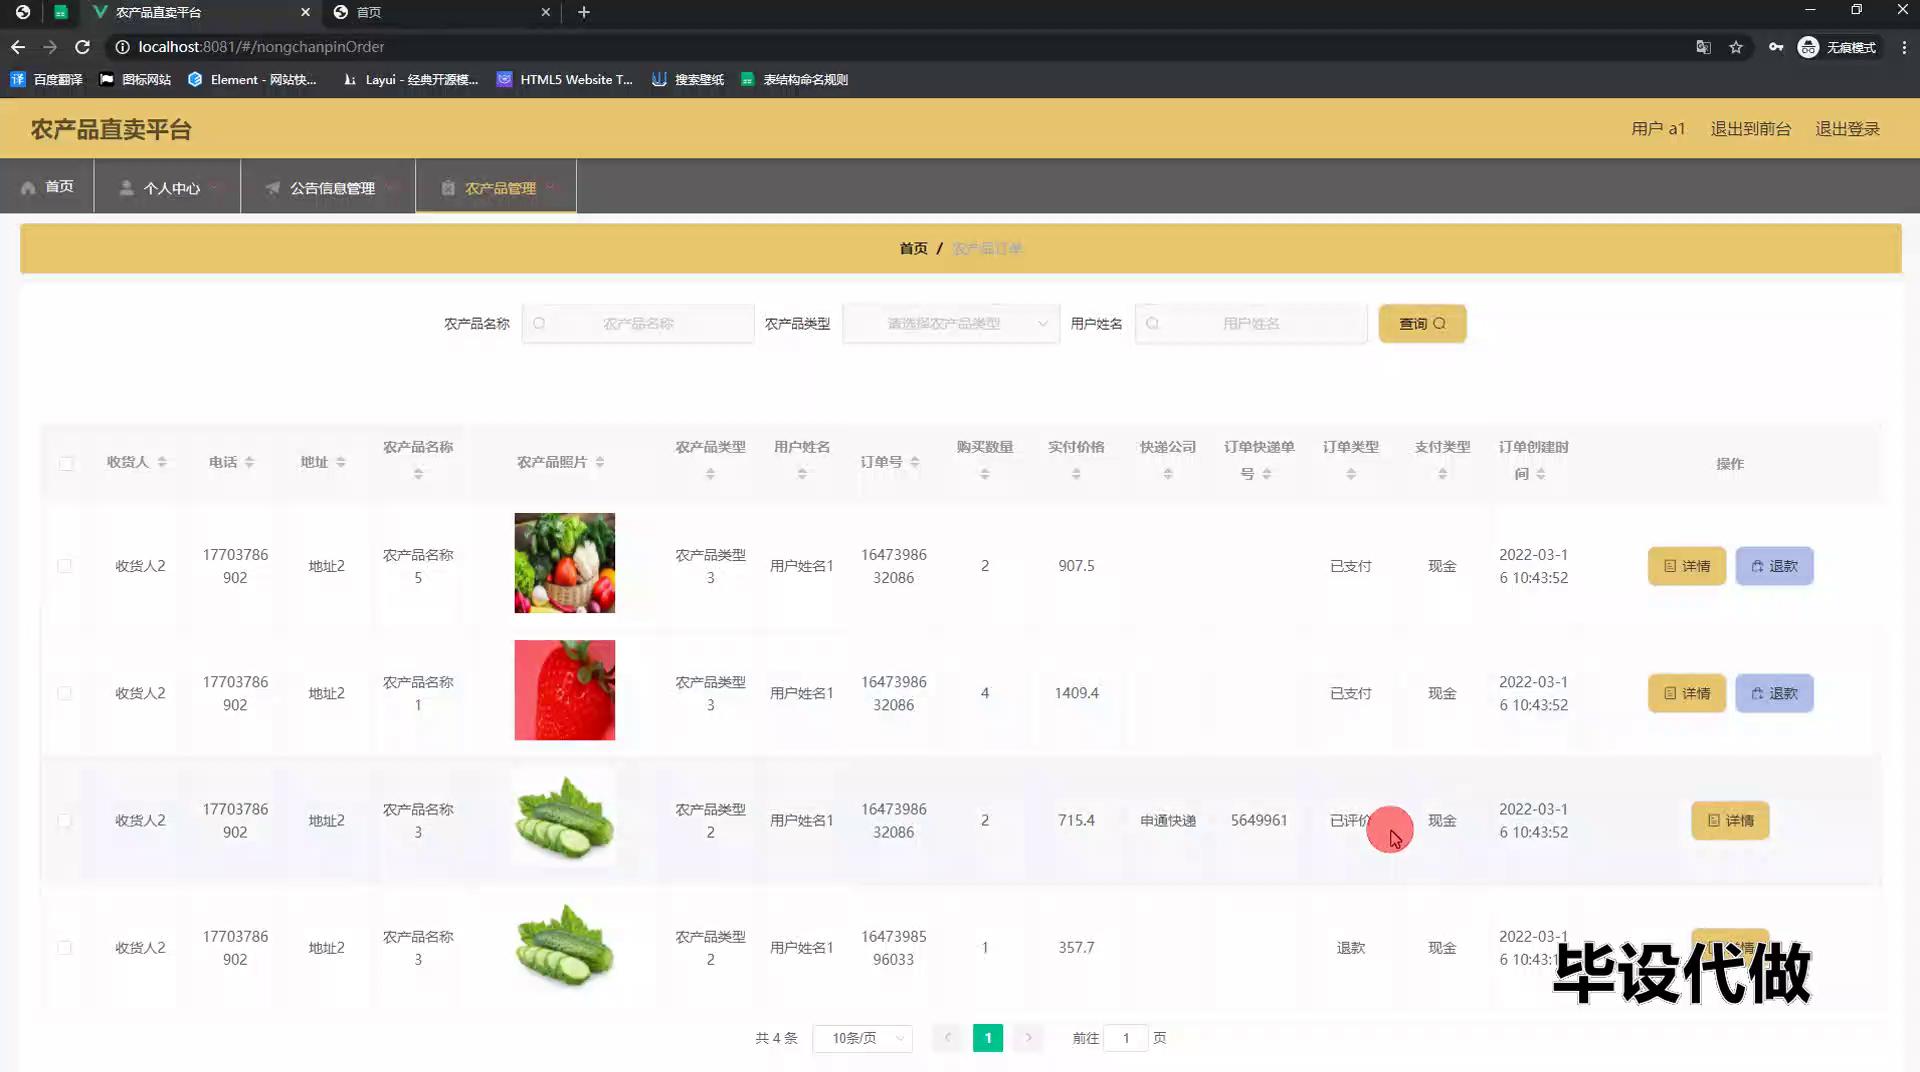Toggle the select-all checkbox in table header
1920x1072 pixels.
66,463
